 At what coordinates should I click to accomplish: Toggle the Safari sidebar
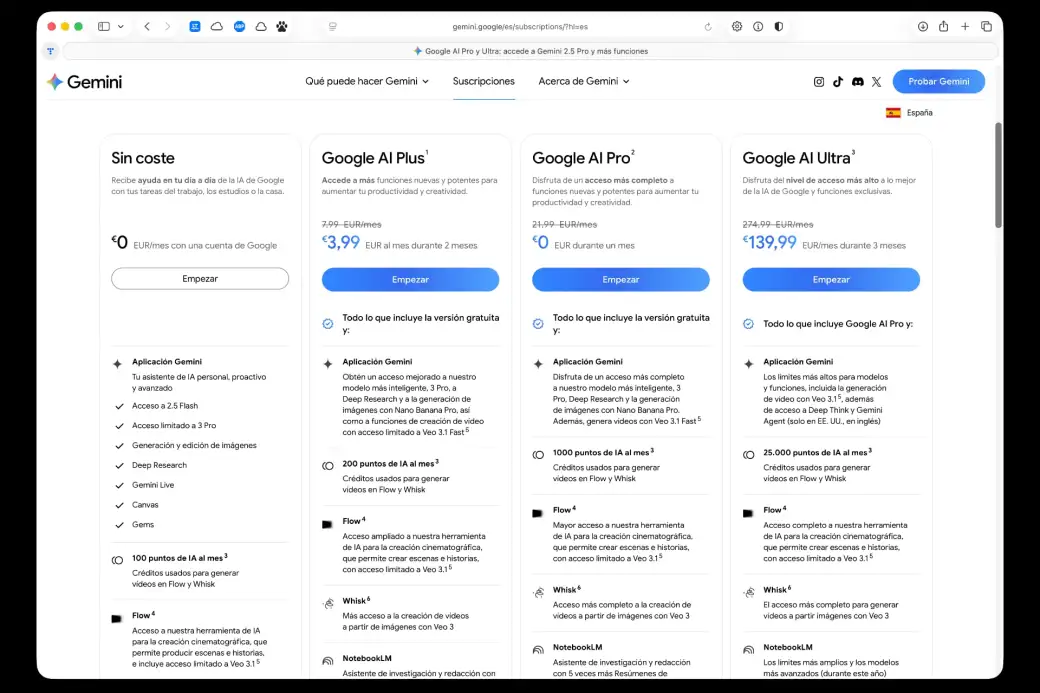[x=104, y=26]
